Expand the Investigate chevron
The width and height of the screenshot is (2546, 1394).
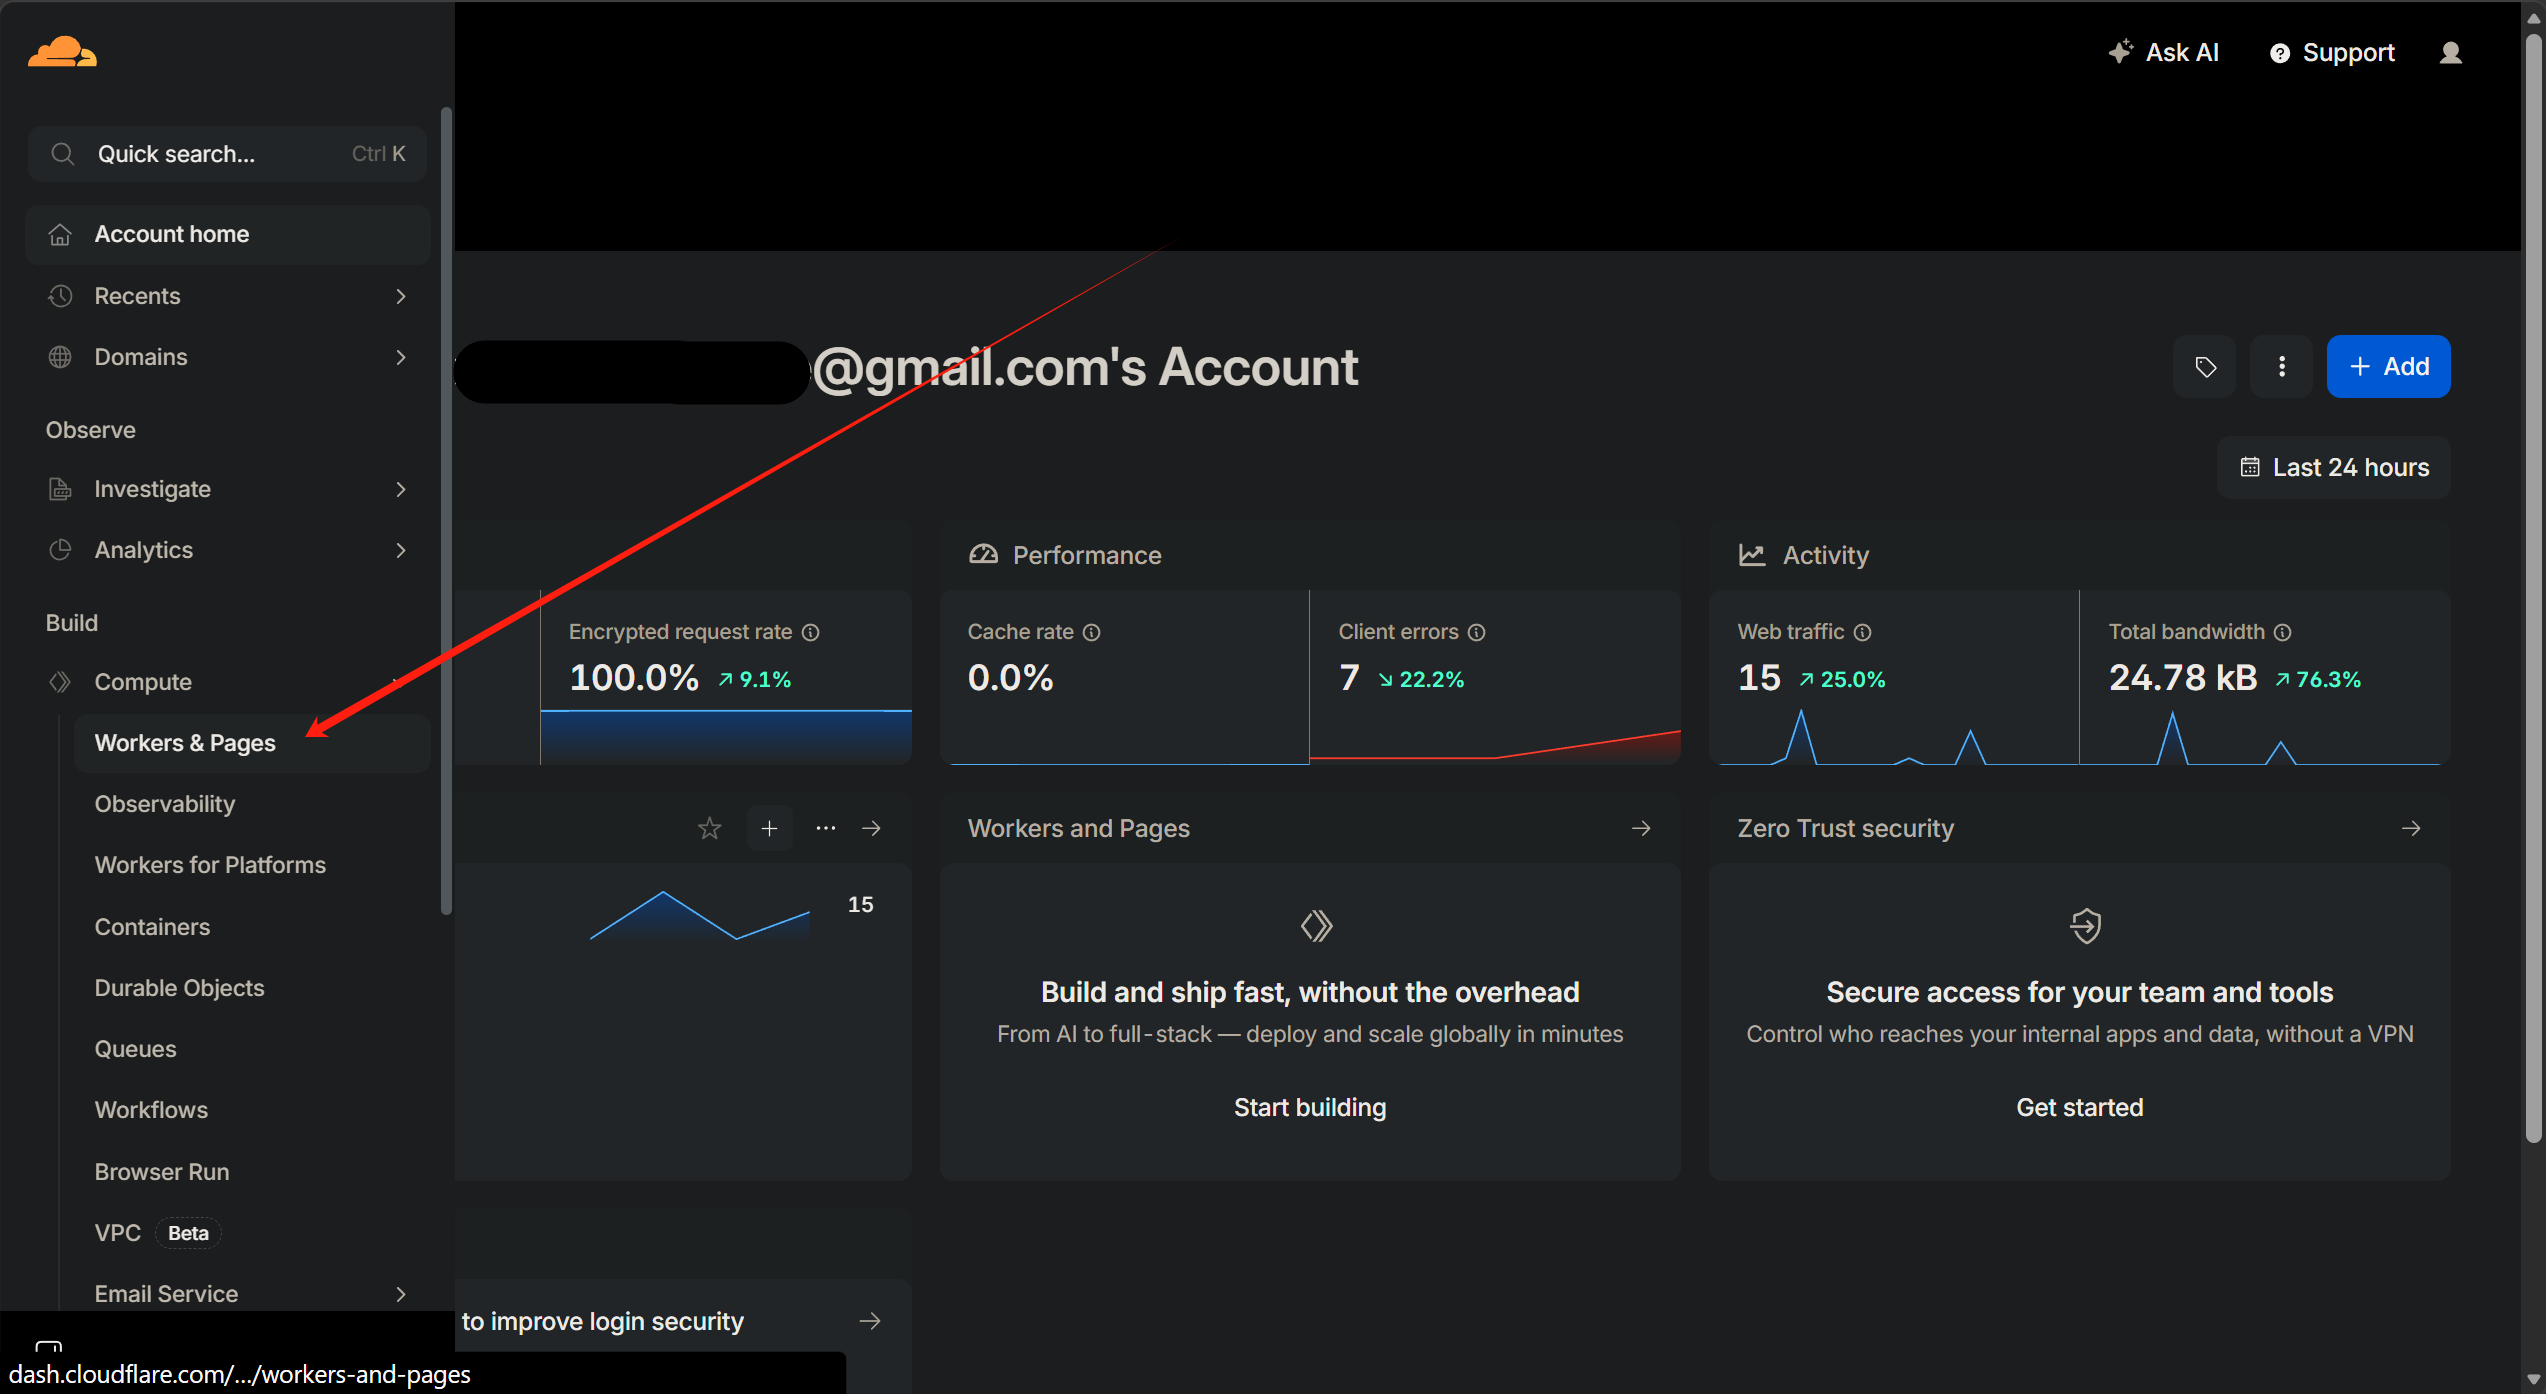[x=401, y=489]
